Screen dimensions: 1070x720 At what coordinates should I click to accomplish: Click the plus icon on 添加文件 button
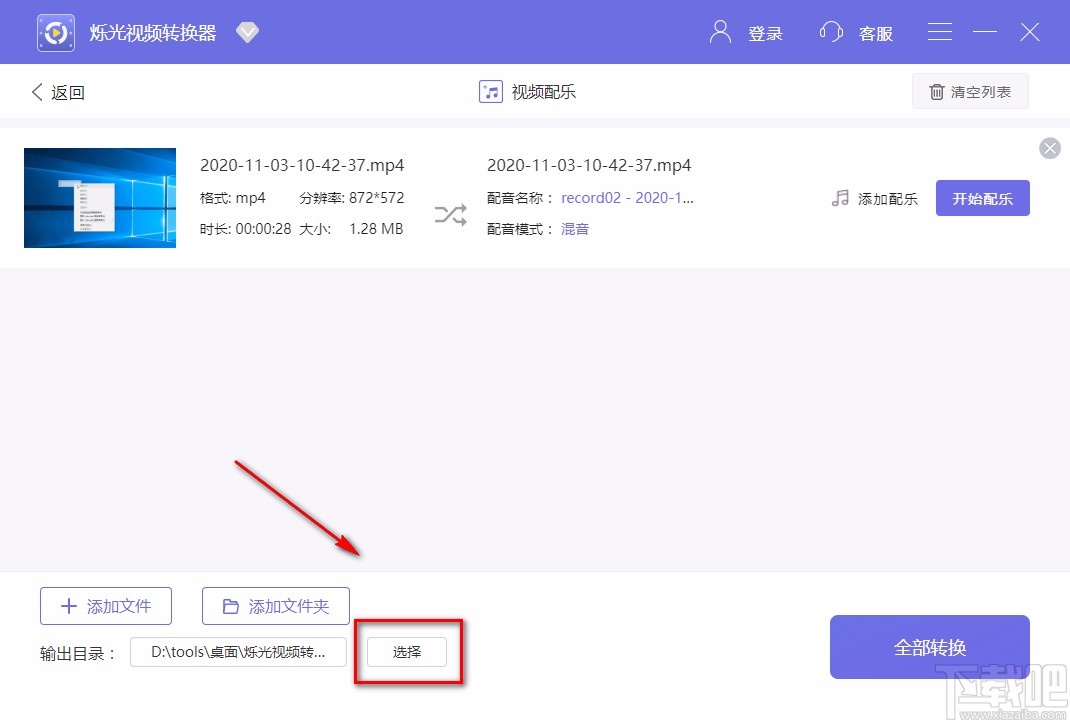click(68, 605)
